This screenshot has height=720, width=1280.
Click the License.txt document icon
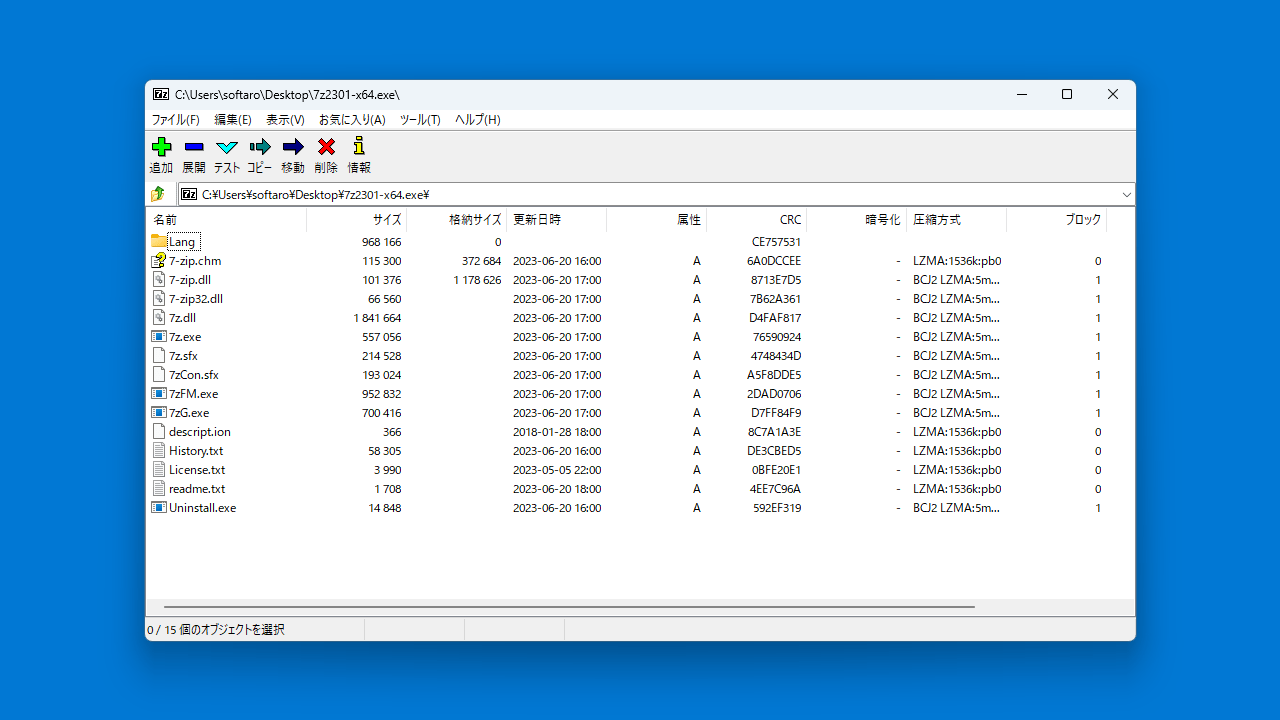(159, 469)
